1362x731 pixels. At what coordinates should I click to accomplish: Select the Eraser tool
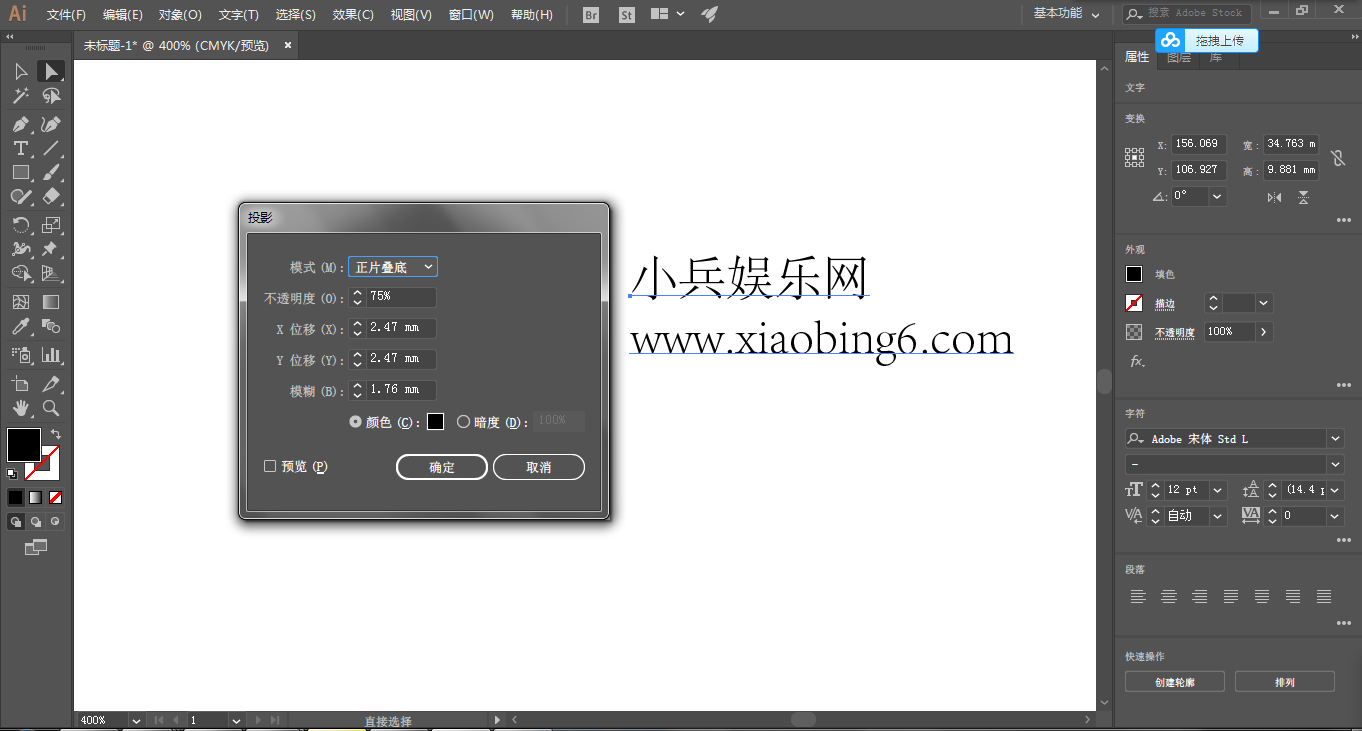click(51, 196)
